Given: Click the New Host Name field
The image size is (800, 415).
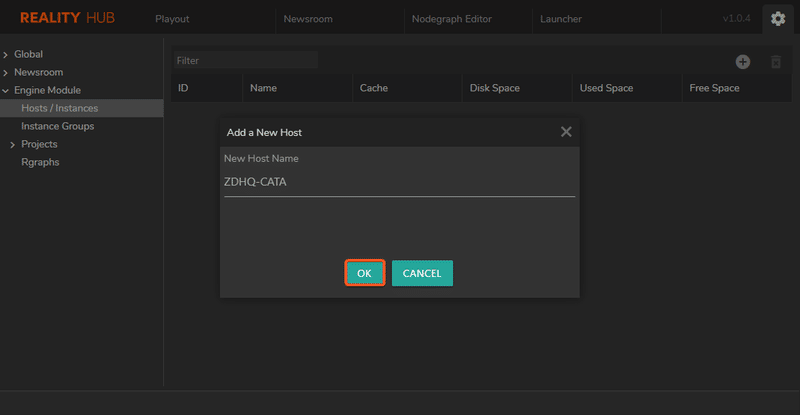Looking at the screenshot, I should tap(399, 182).
